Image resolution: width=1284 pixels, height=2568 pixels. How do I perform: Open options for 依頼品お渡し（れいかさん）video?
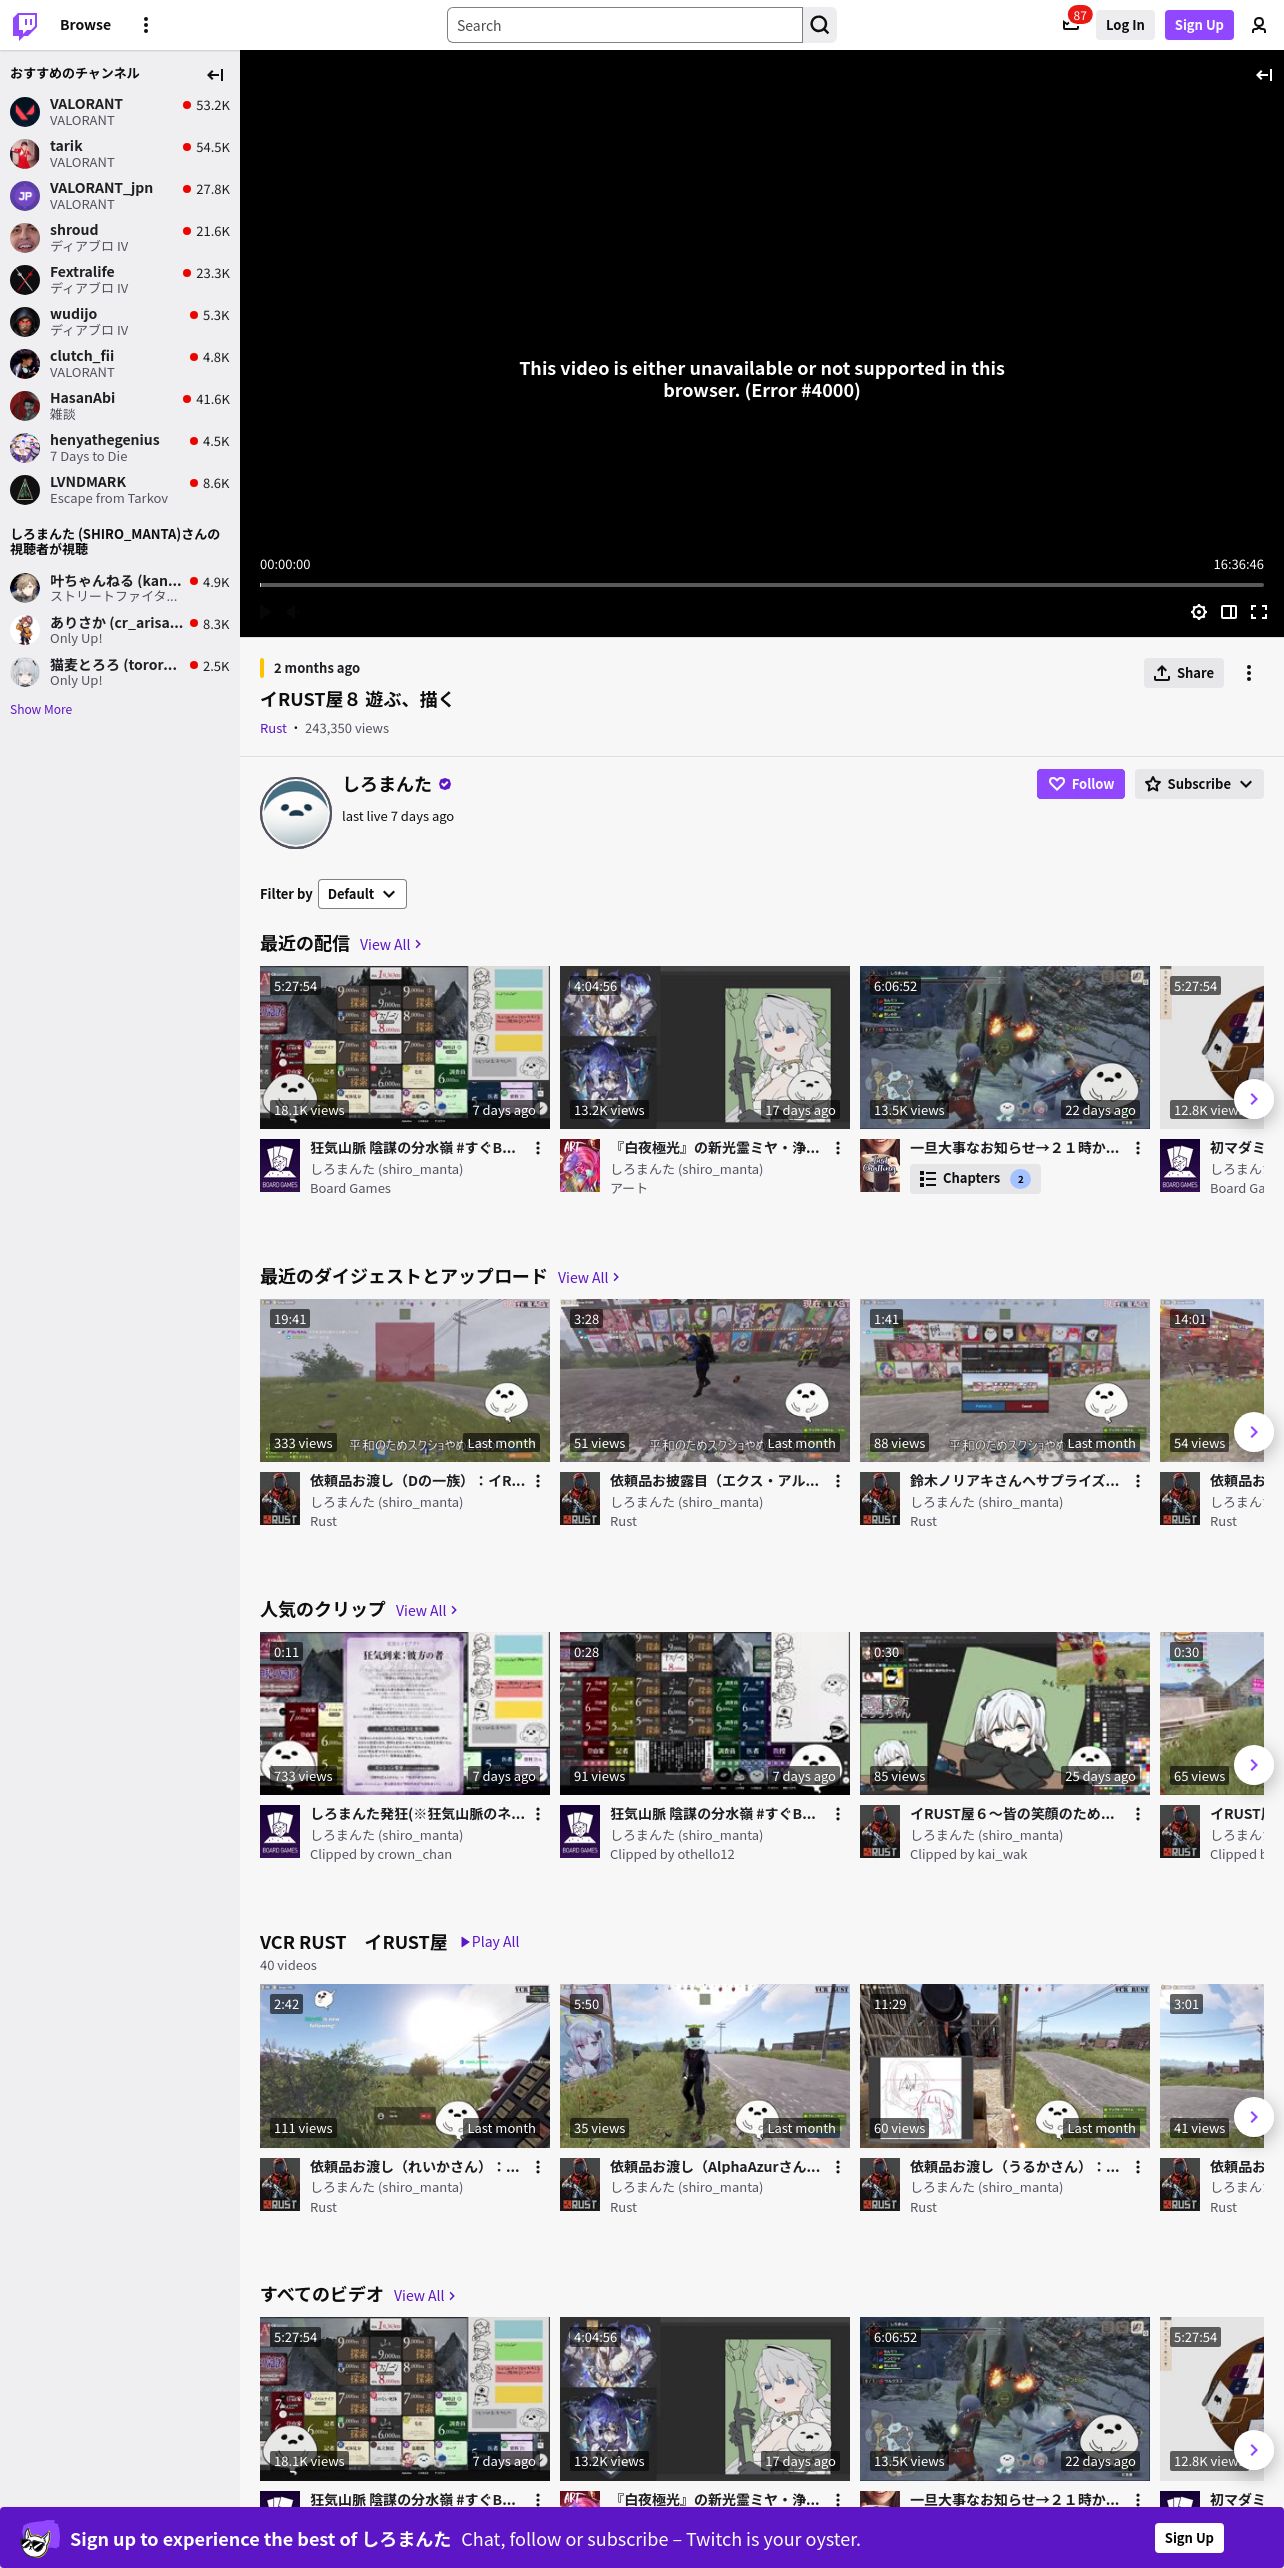point(538,2167)
